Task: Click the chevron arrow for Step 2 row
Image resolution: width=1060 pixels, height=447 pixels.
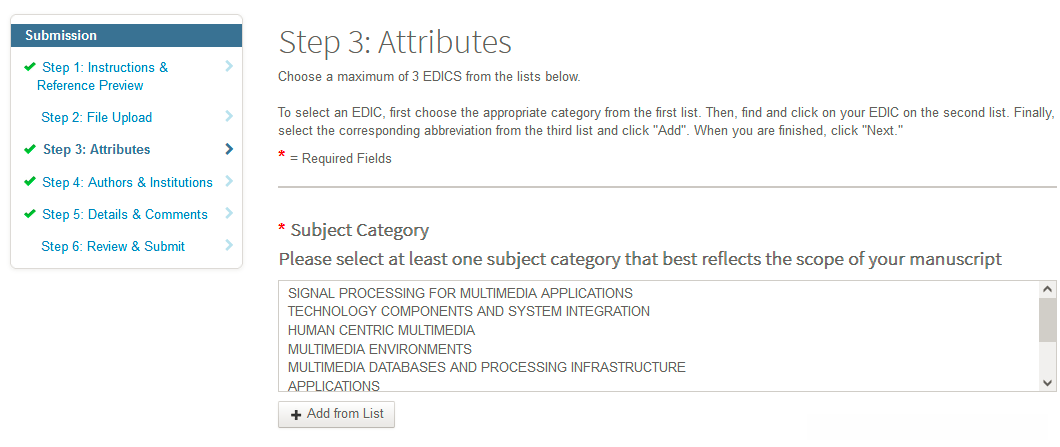Action: [x=229, y=117]
